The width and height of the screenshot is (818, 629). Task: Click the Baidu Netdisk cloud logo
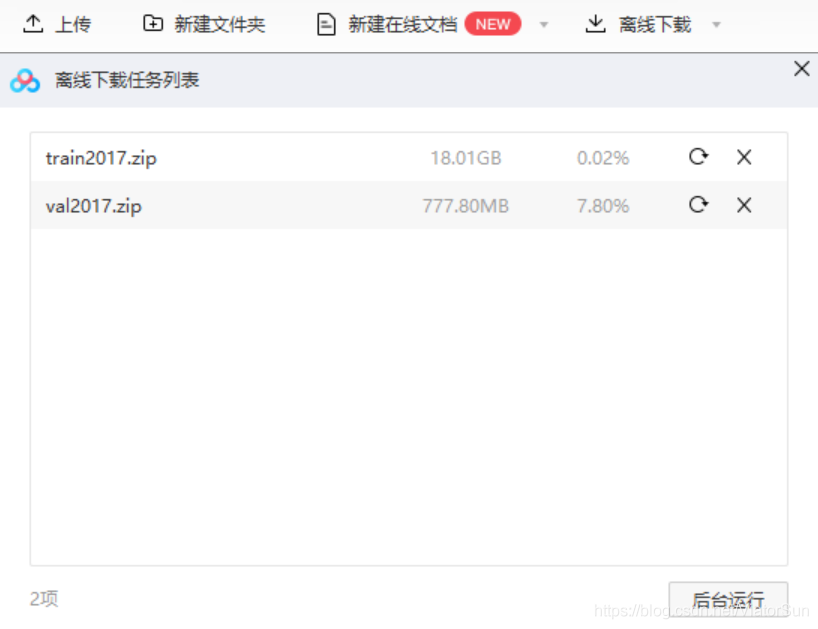pos(25,81)
